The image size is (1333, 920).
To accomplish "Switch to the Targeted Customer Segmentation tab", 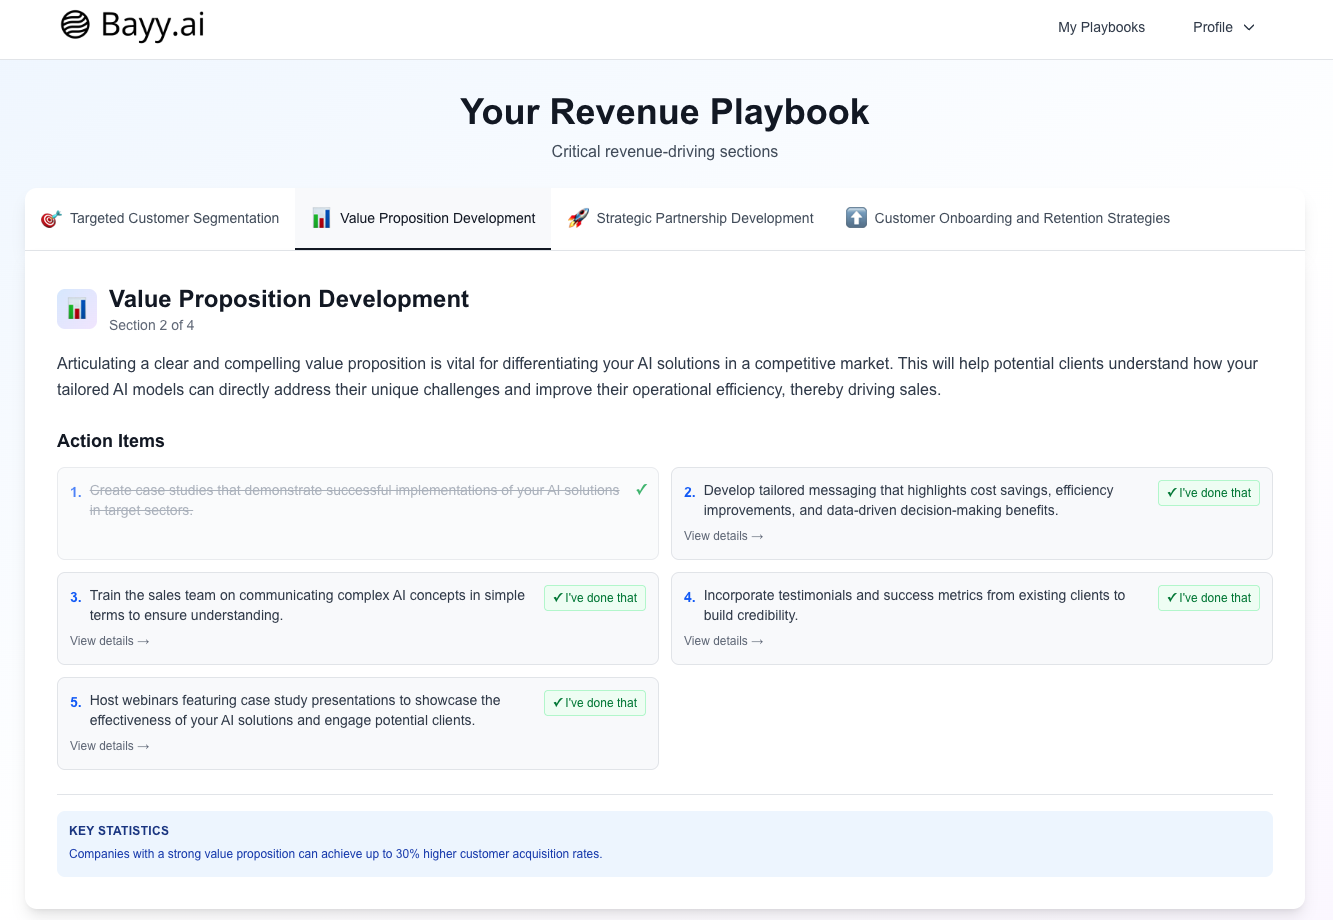I will click(x=174, y=217).
